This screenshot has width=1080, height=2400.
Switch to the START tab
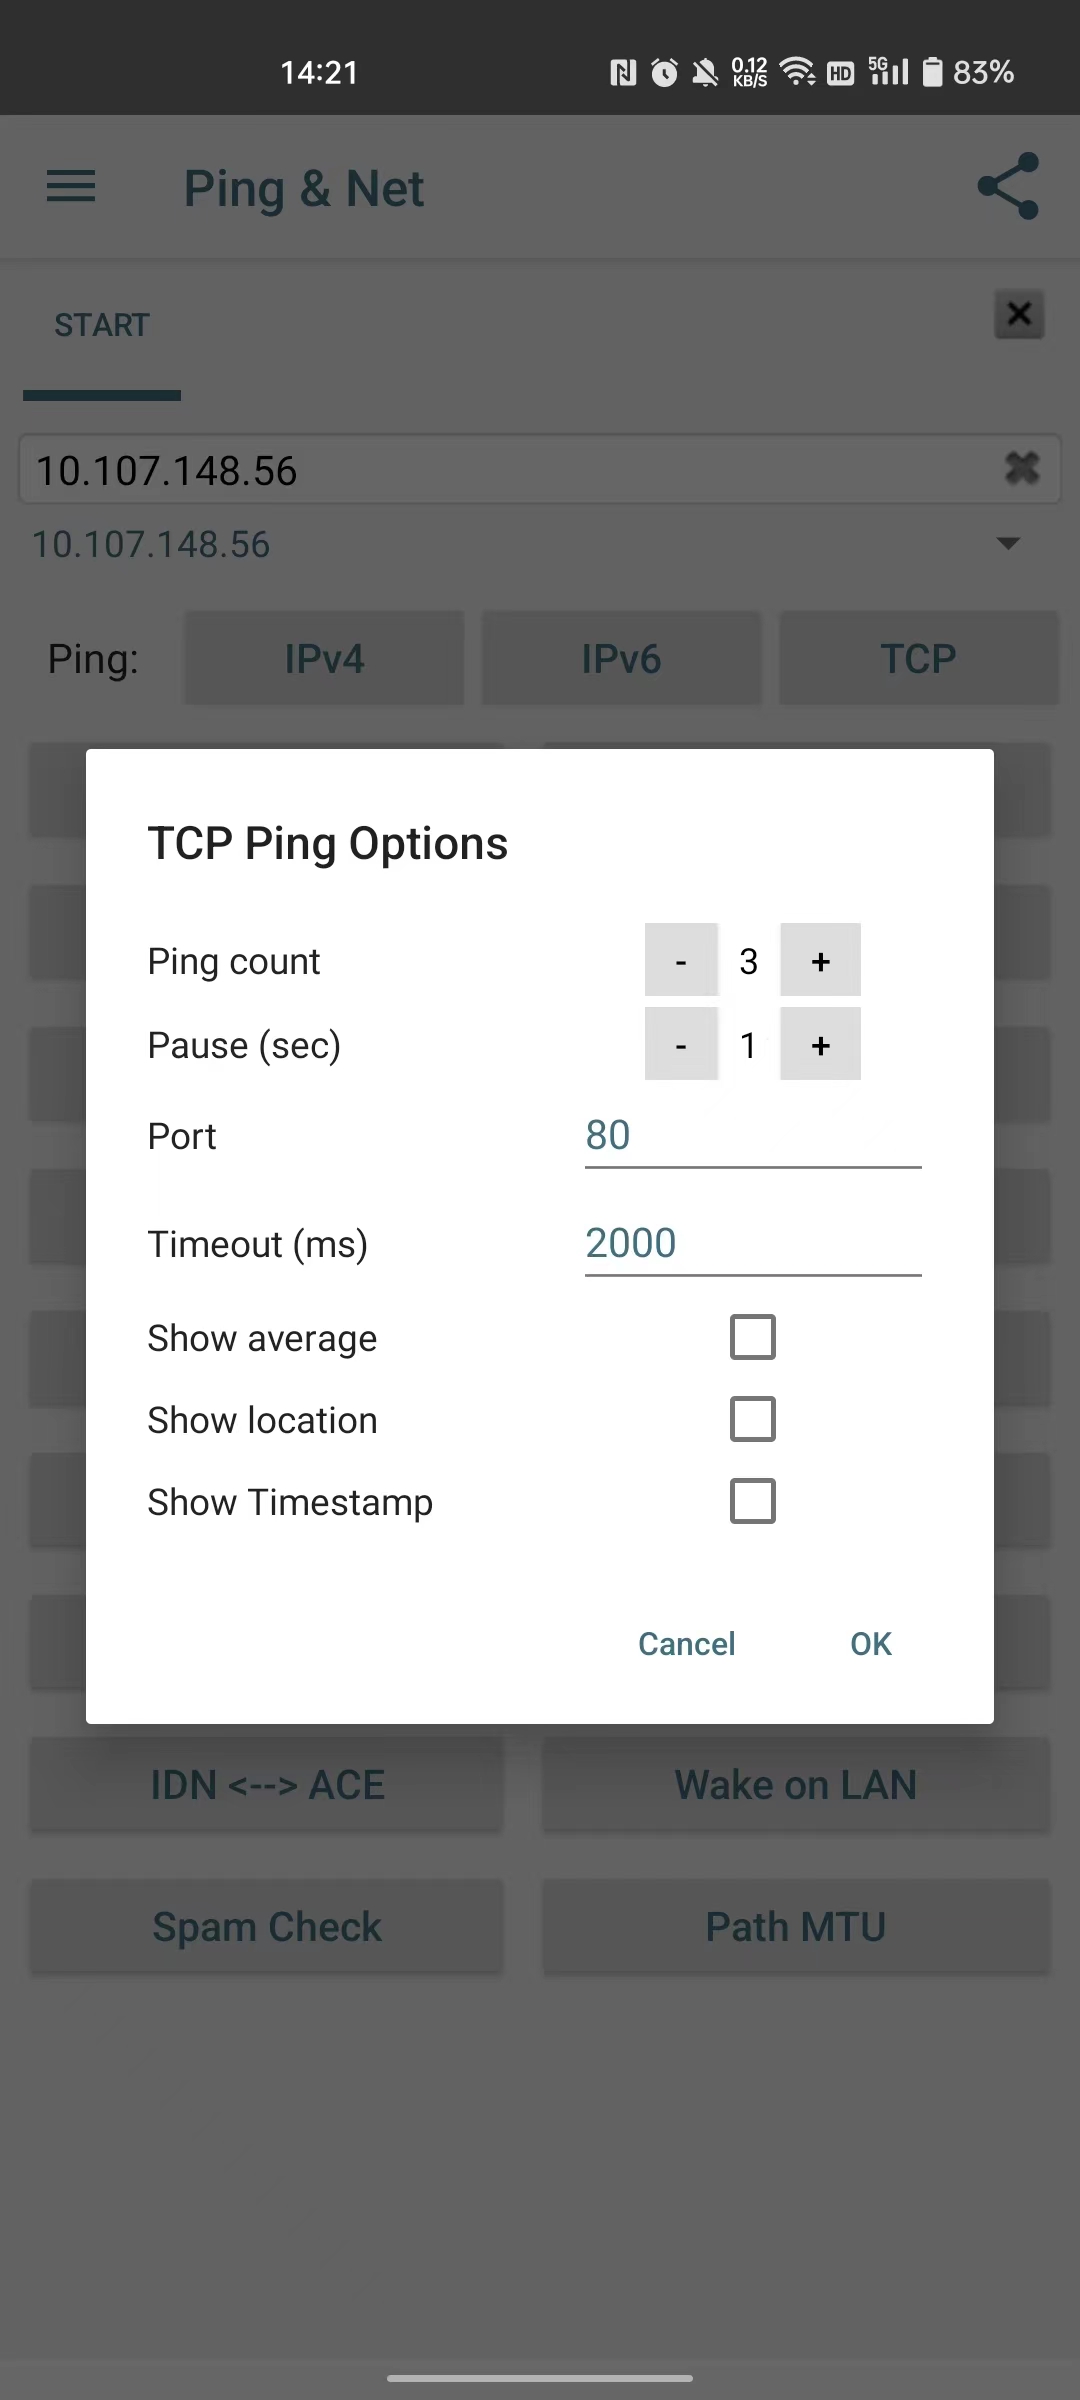point(102,325)
